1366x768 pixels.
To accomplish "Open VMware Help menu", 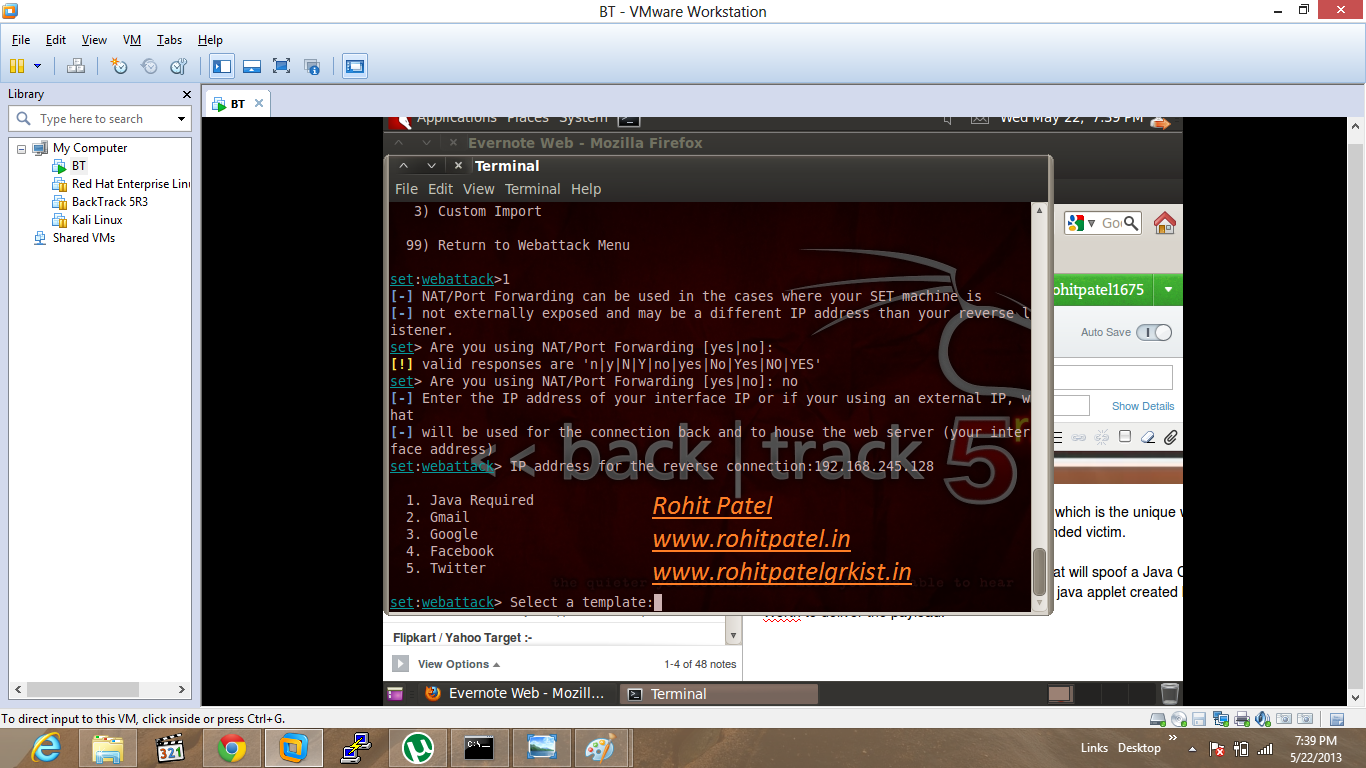I will coord(210,40).
